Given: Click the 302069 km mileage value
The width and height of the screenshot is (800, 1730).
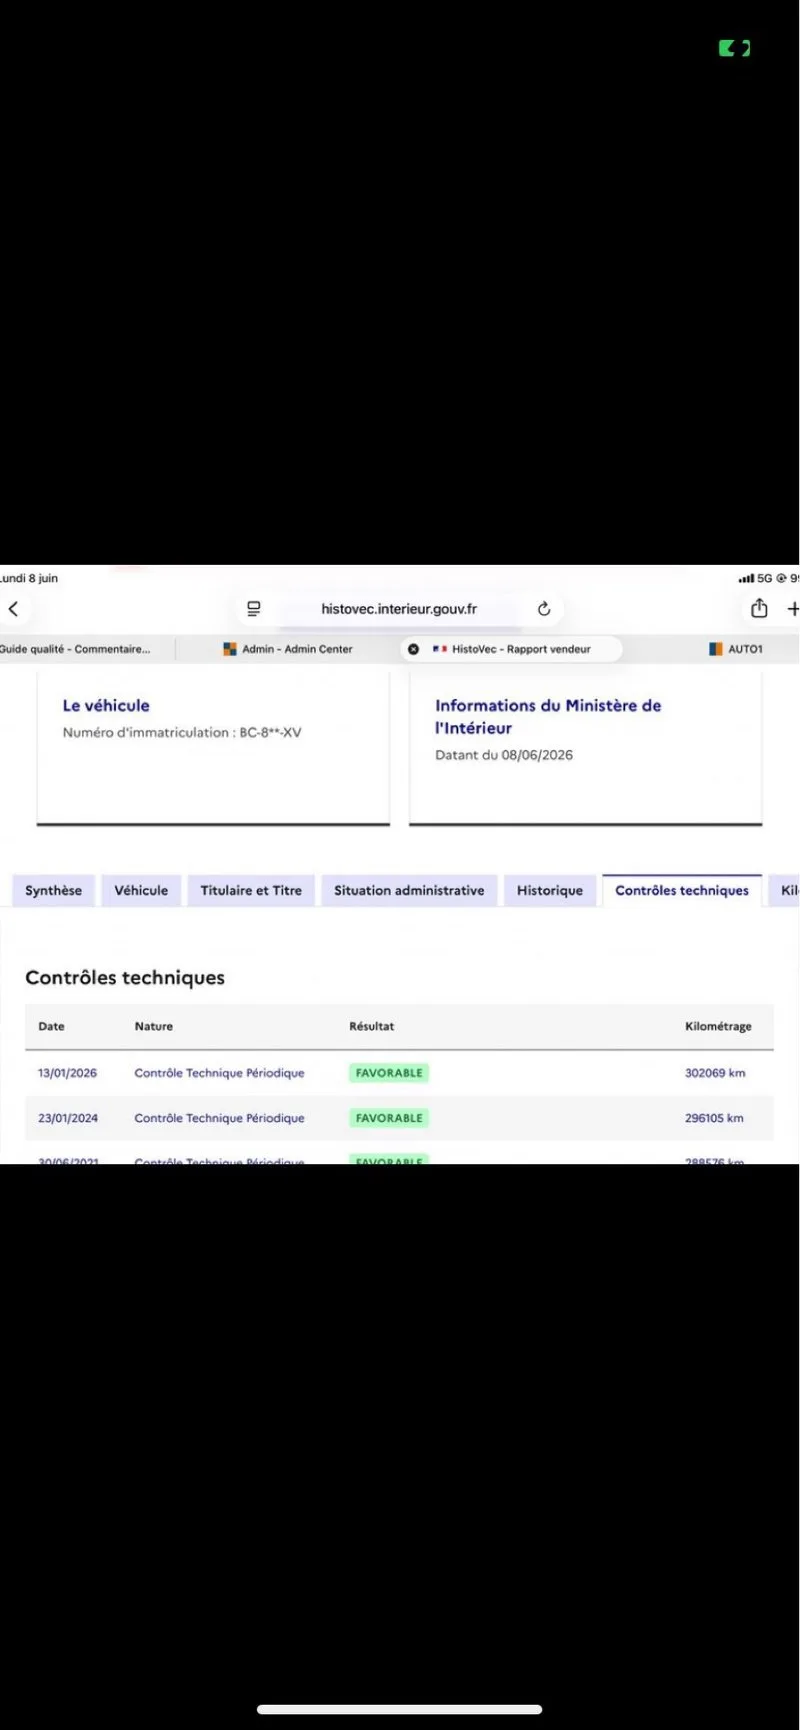Looking at the screenshot, I should 715,1073.
